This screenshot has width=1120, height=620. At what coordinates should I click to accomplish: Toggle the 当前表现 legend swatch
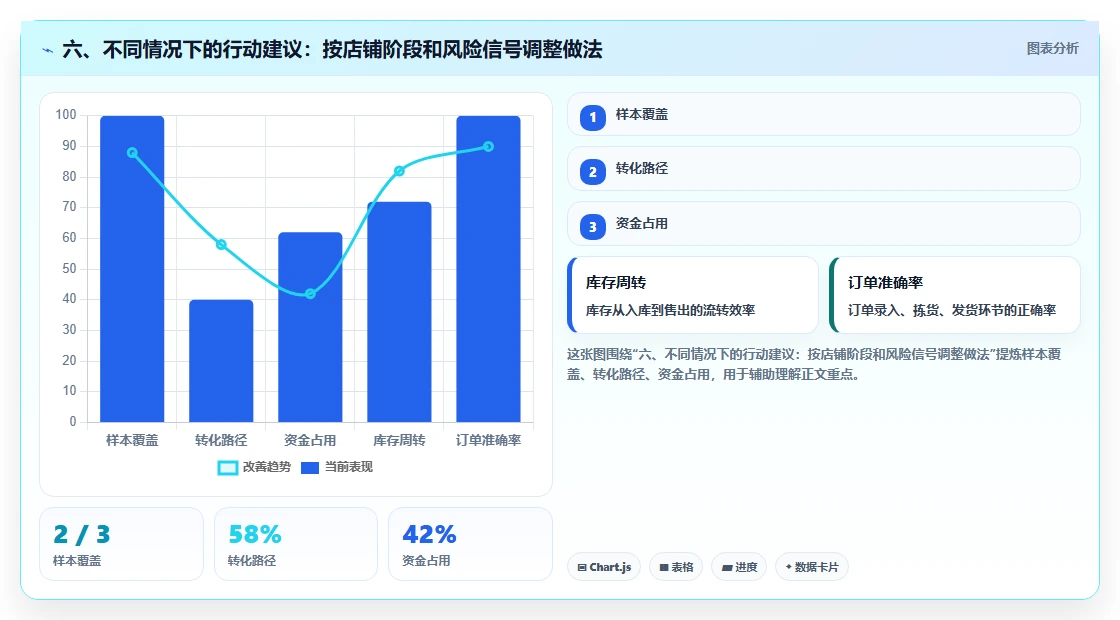pyautogui.click(x=309, y=468)
